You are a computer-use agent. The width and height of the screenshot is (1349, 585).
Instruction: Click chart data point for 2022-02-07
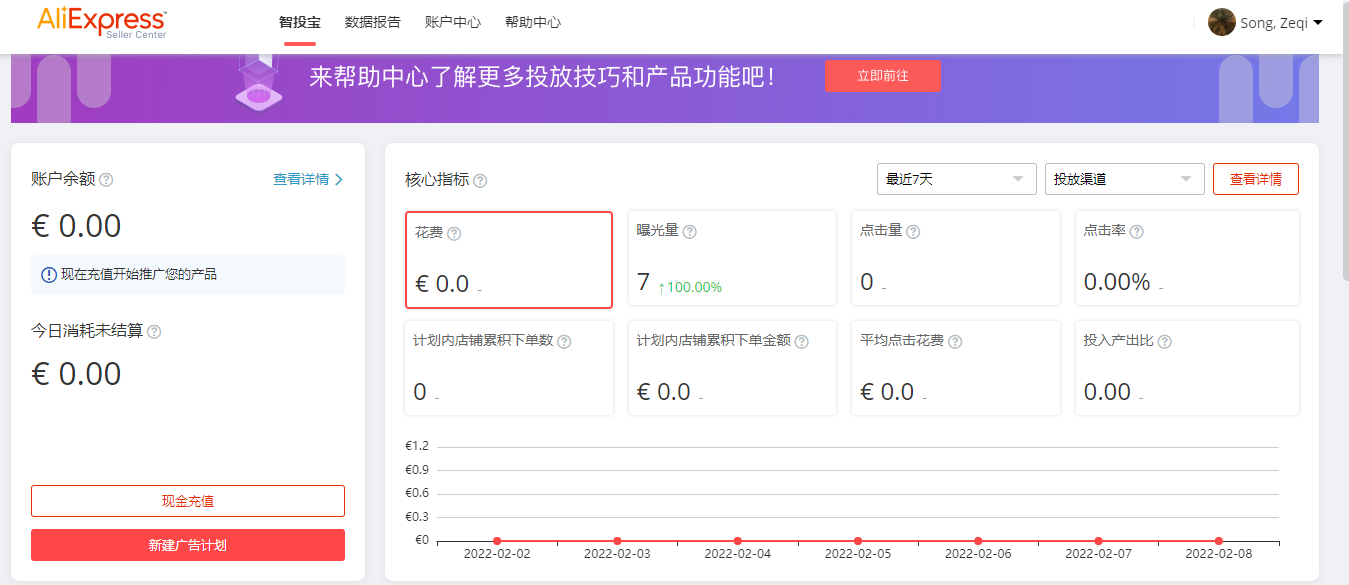(1098, 541)
